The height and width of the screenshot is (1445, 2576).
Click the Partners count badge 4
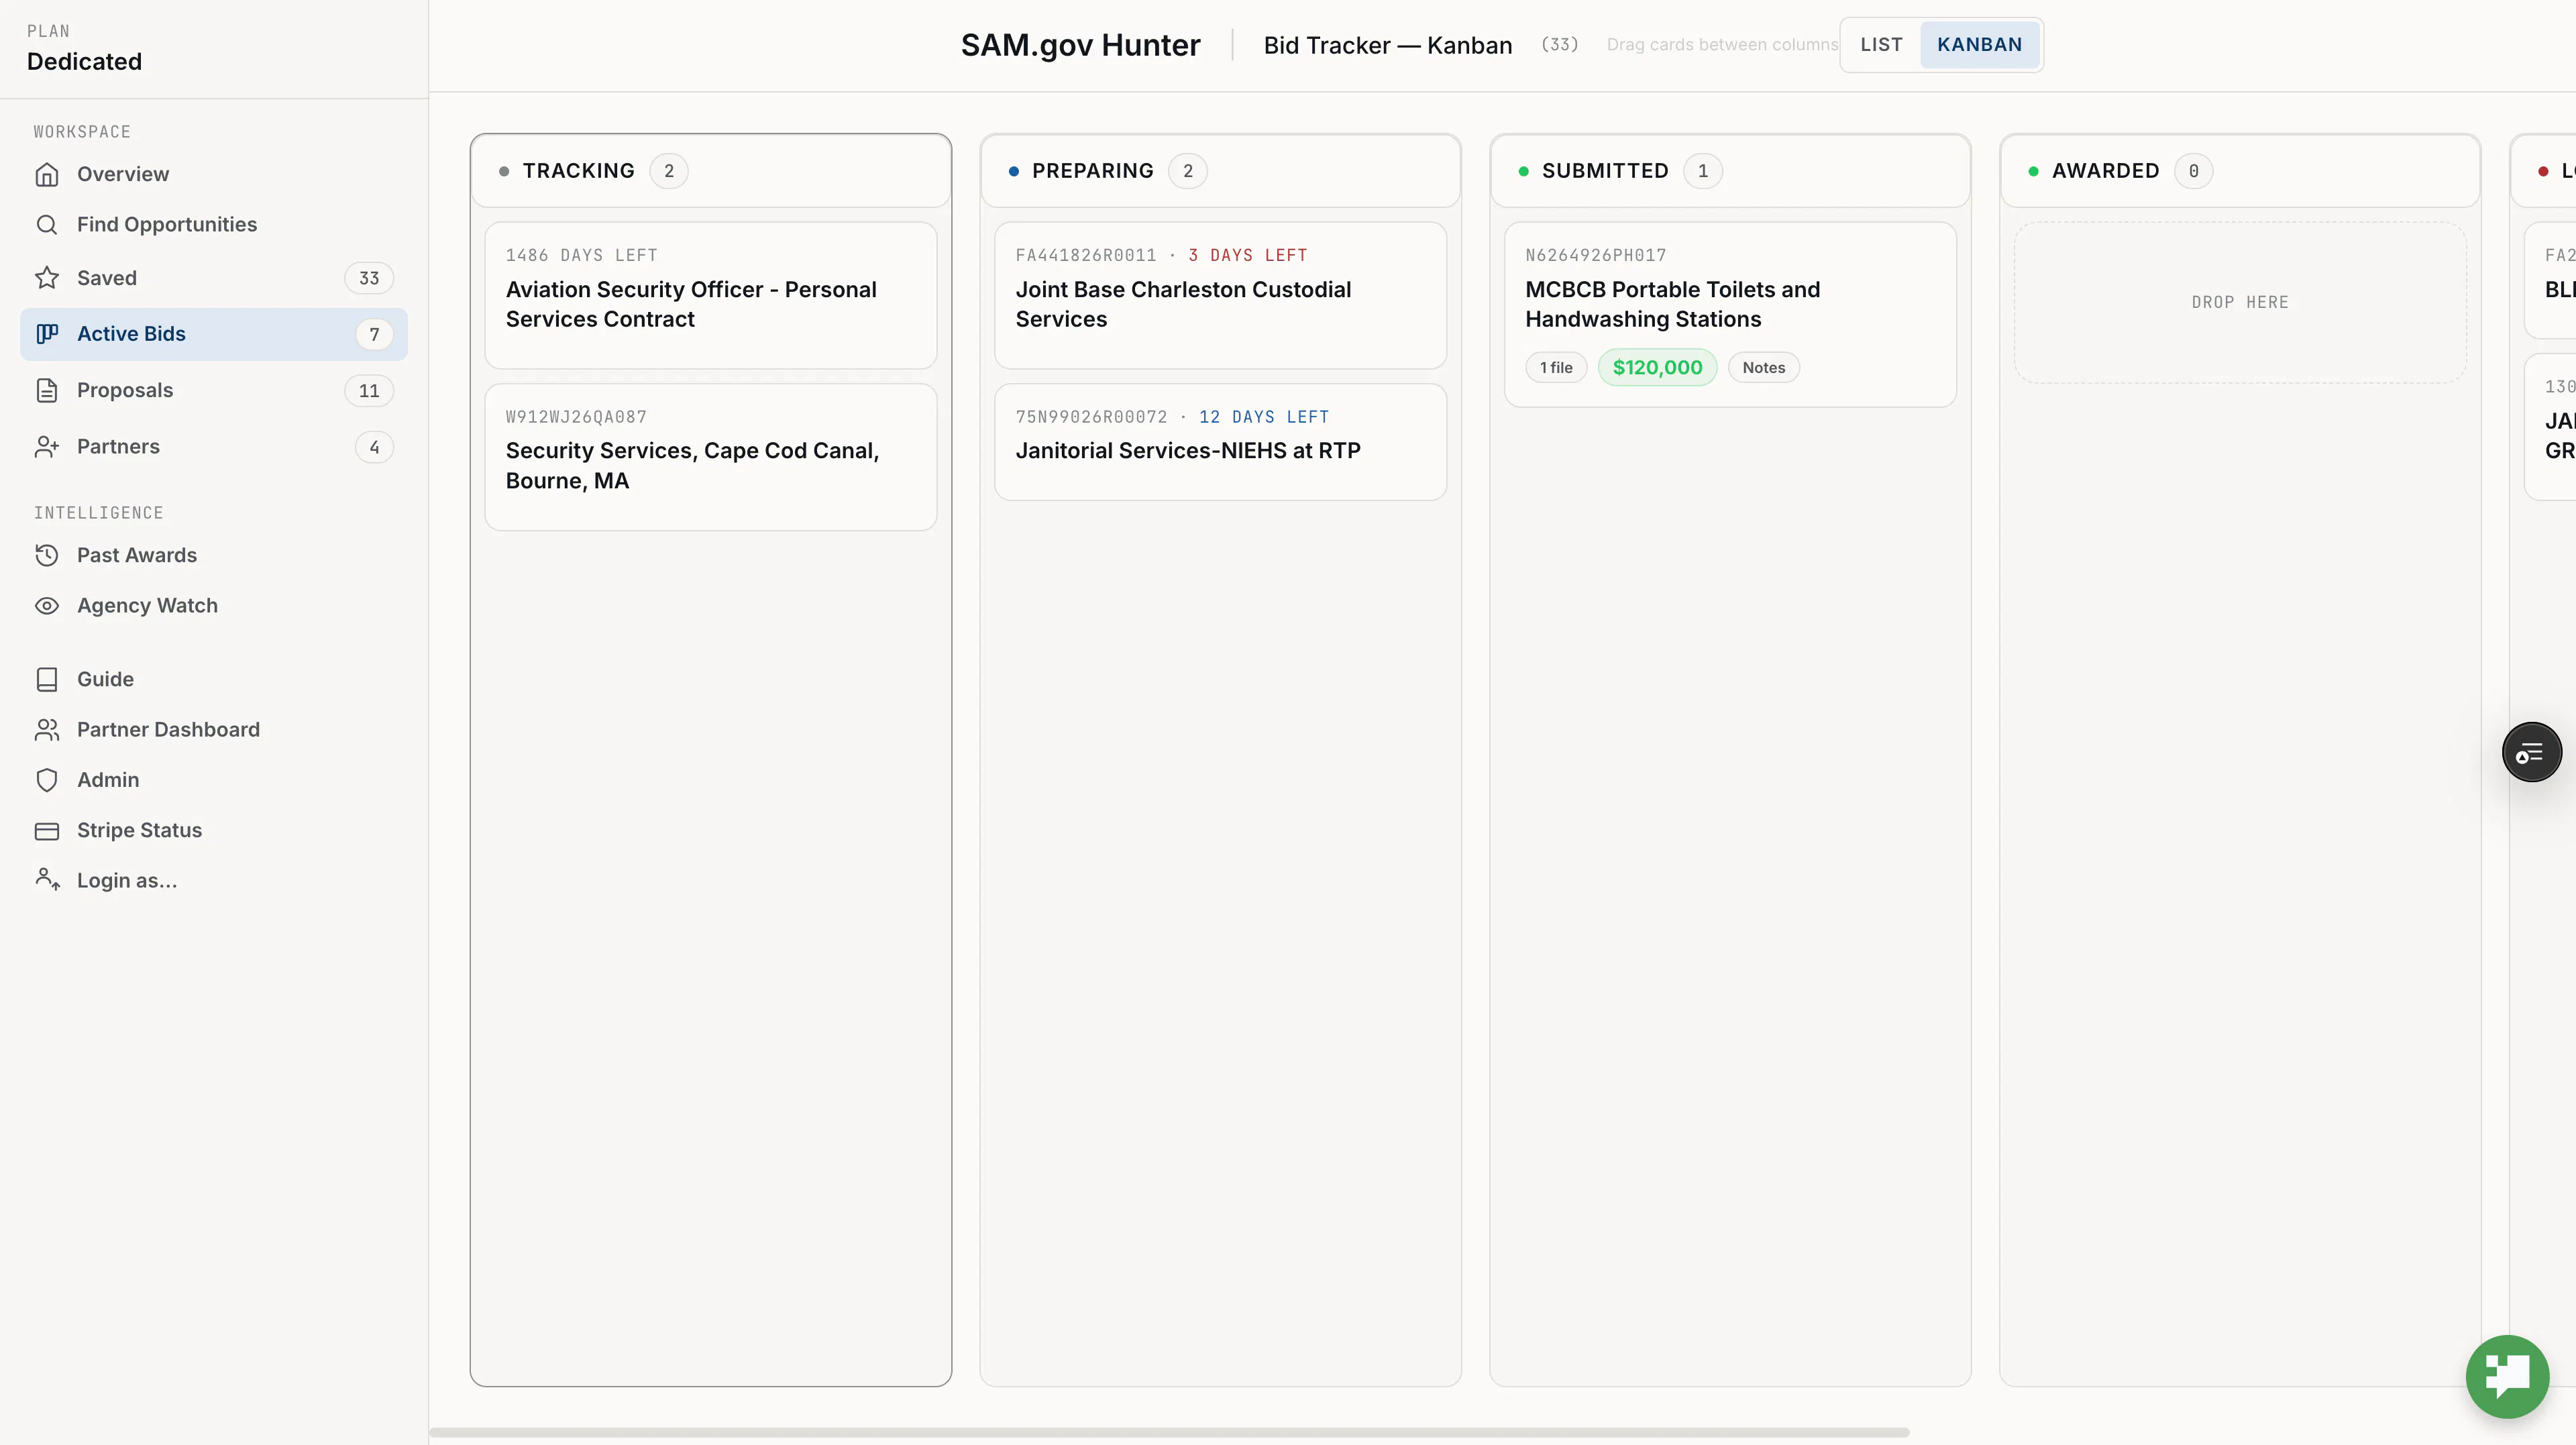[374, 447]
